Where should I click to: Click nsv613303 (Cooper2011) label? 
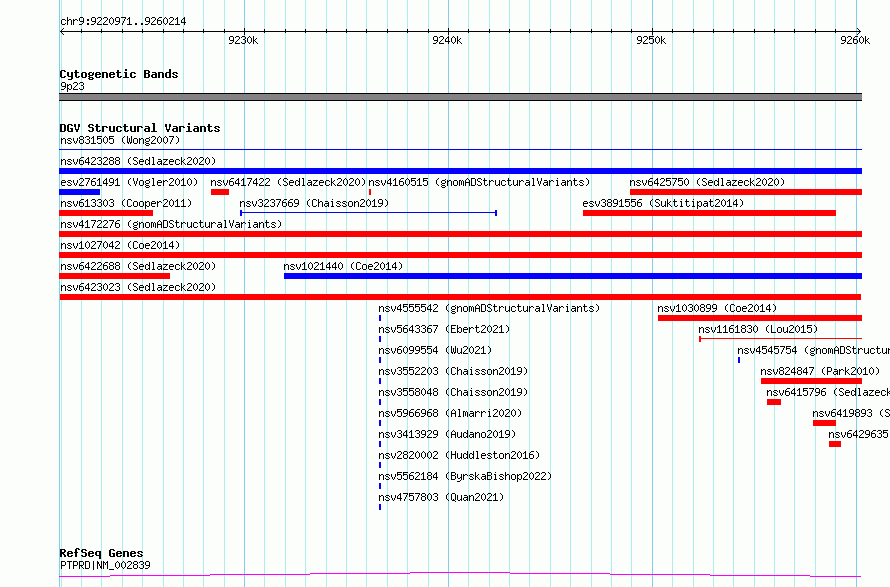click(126, 203)
